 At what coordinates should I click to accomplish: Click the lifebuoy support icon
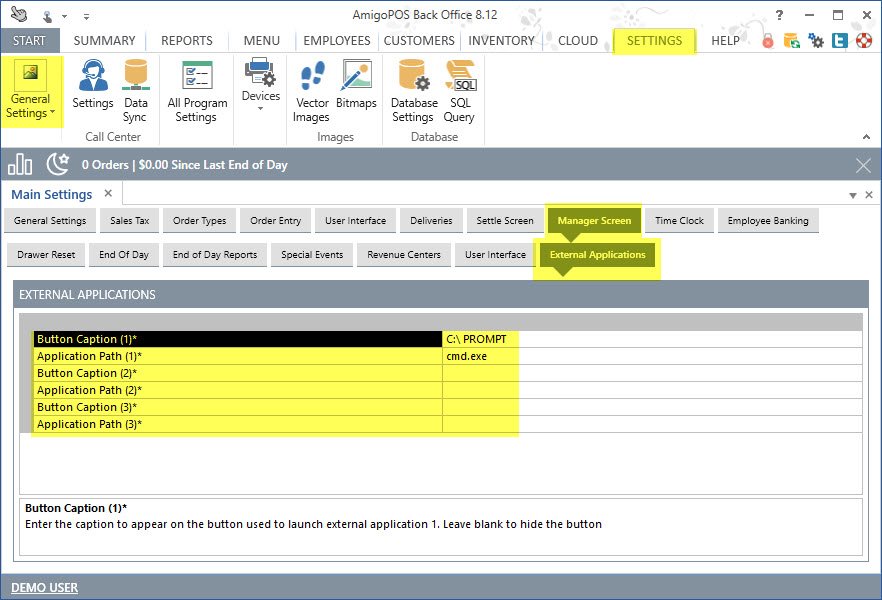[x=863, y=41]
